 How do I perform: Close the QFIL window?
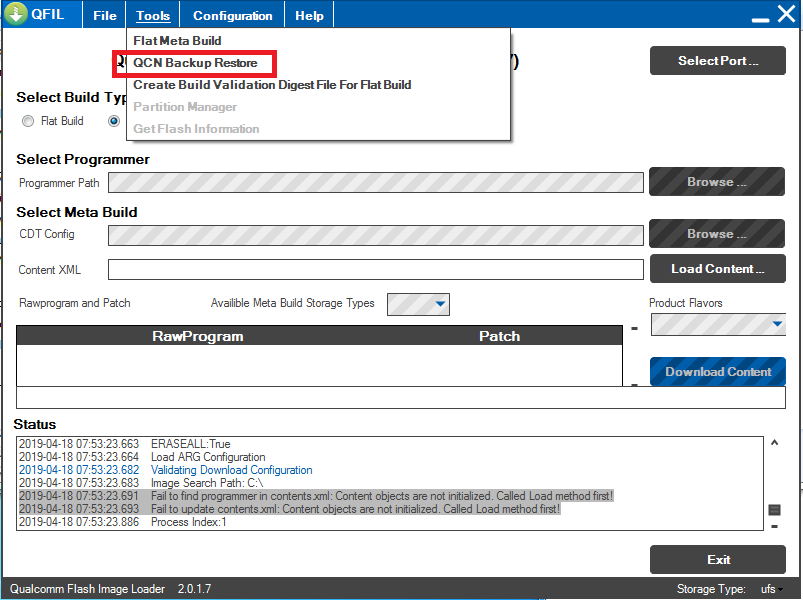(786, 16)
